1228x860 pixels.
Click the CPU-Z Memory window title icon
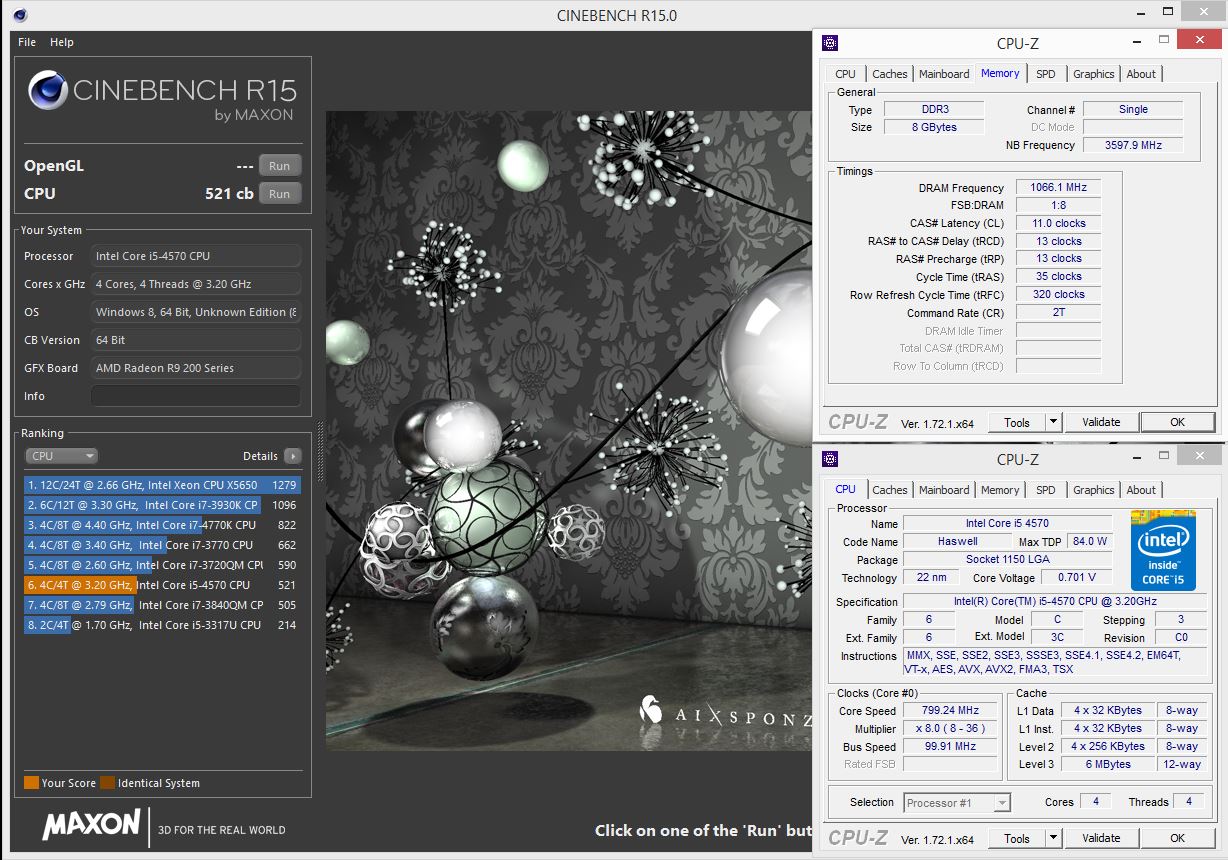[x=830, y=43]
